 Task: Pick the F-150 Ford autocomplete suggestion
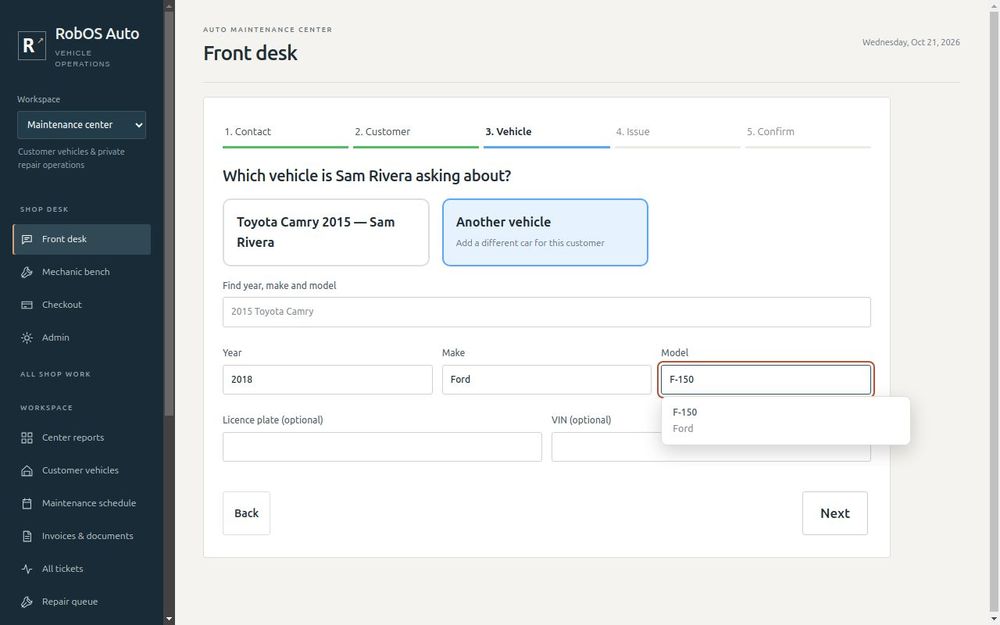click(x=786, y=420)
